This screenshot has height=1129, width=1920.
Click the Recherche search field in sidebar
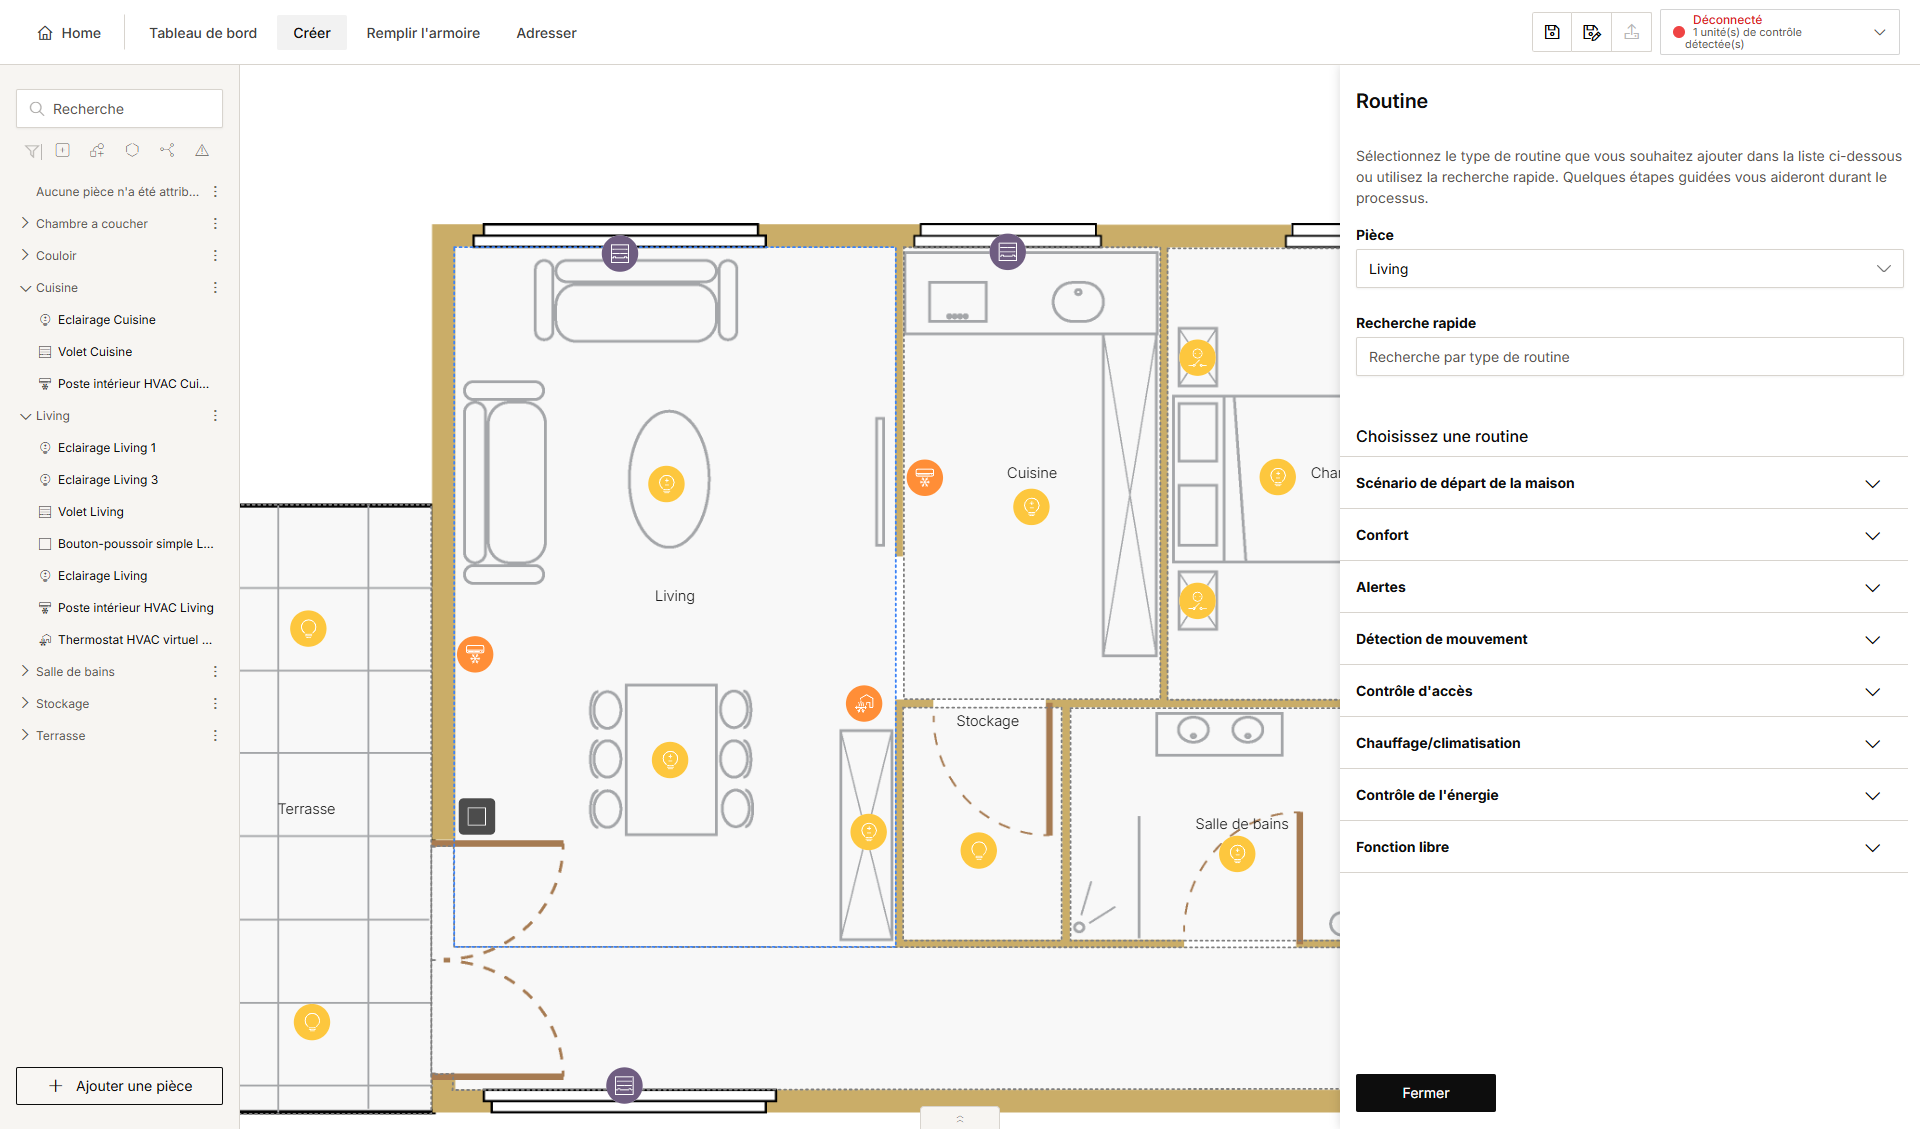(119, 108)
